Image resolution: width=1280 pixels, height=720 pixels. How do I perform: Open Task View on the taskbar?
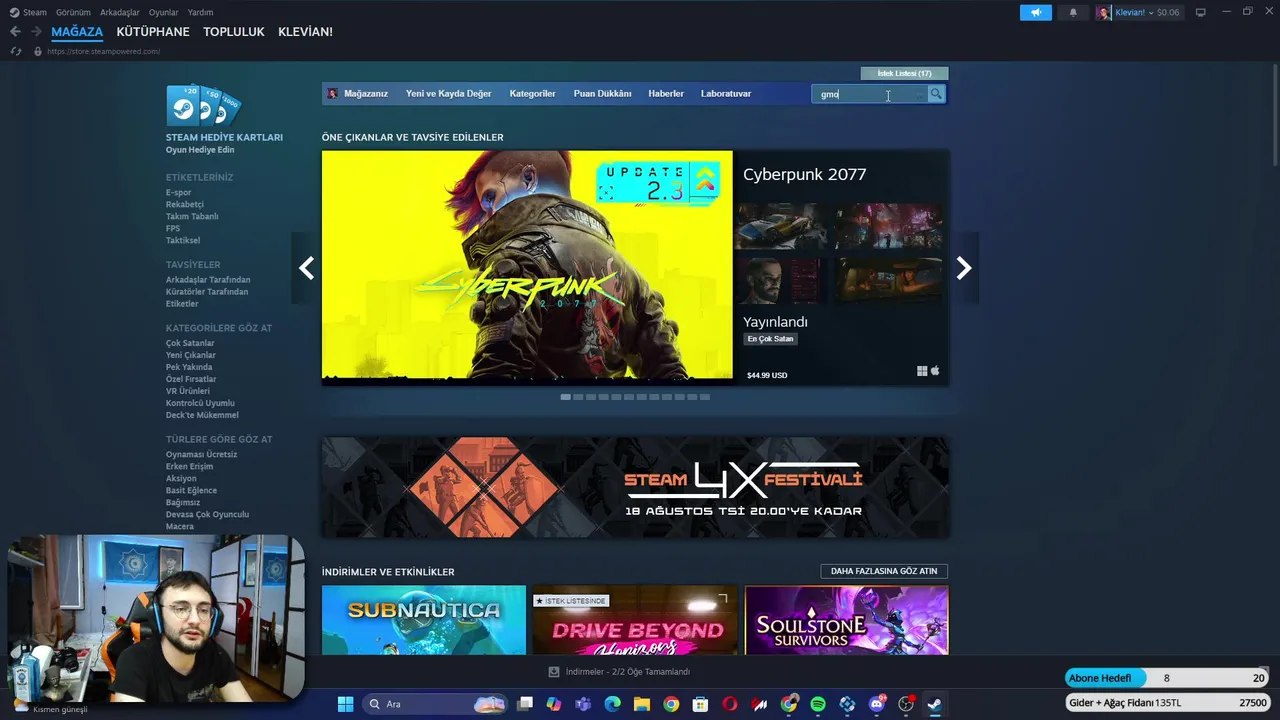click(525, 704)
